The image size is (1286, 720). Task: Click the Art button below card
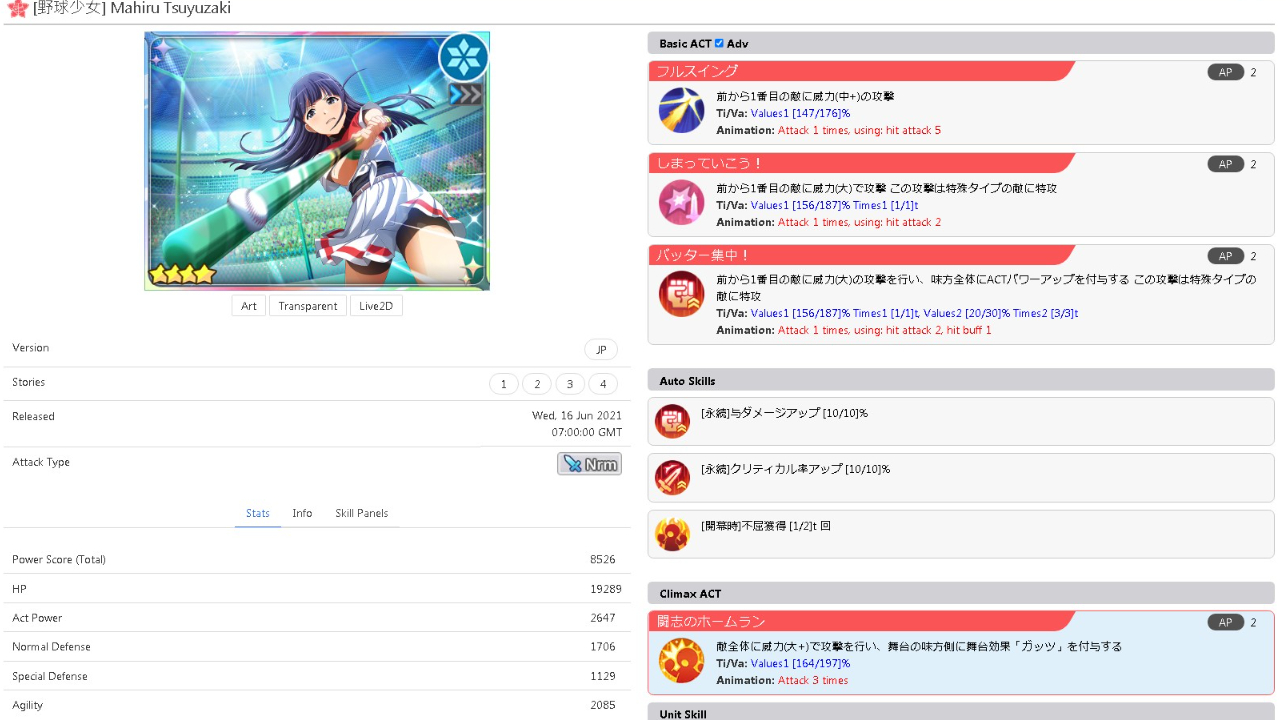(x=249, y=306)
